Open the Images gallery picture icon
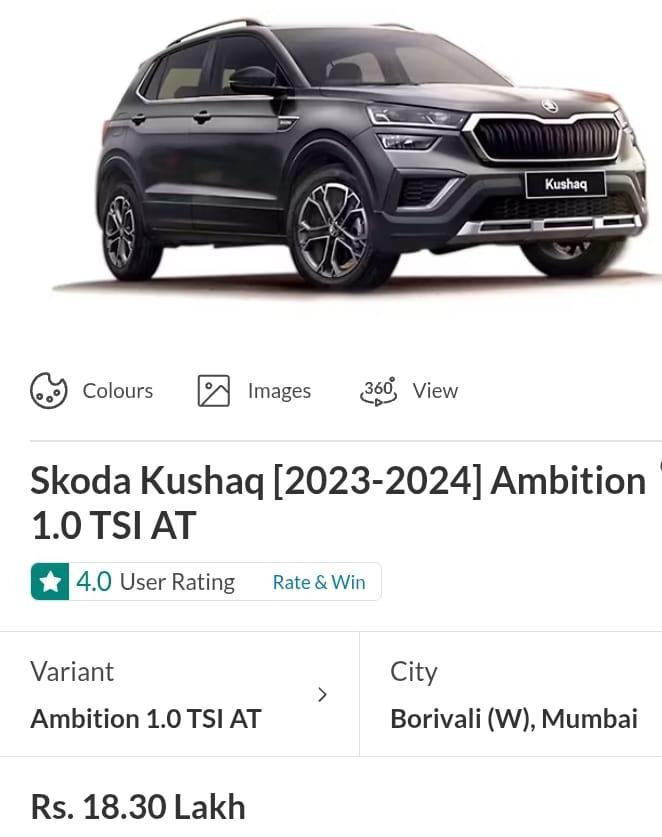This screenshot has width=662, height=837. tap(214, 390)
